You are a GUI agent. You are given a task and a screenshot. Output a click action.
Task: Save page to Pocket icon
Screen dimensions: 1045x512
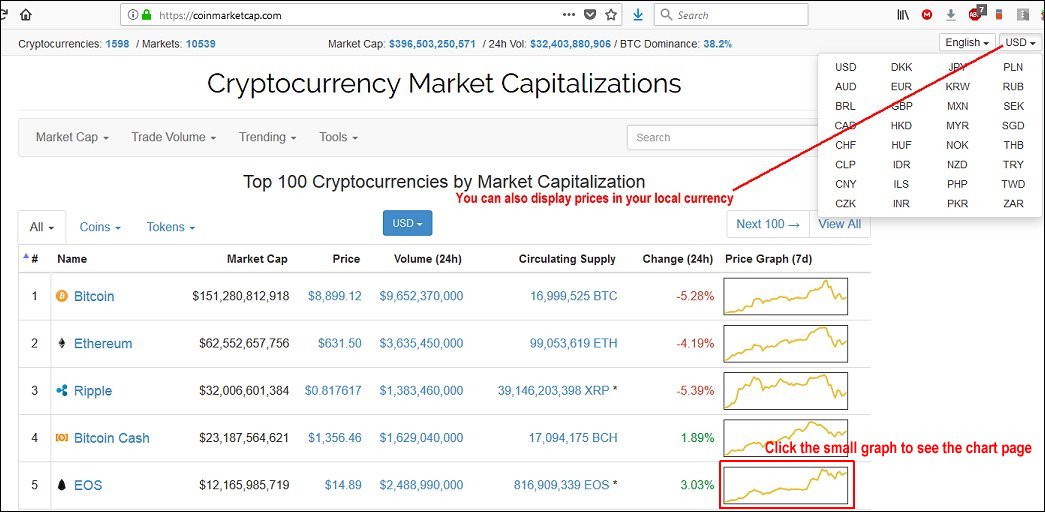(590, 15)
